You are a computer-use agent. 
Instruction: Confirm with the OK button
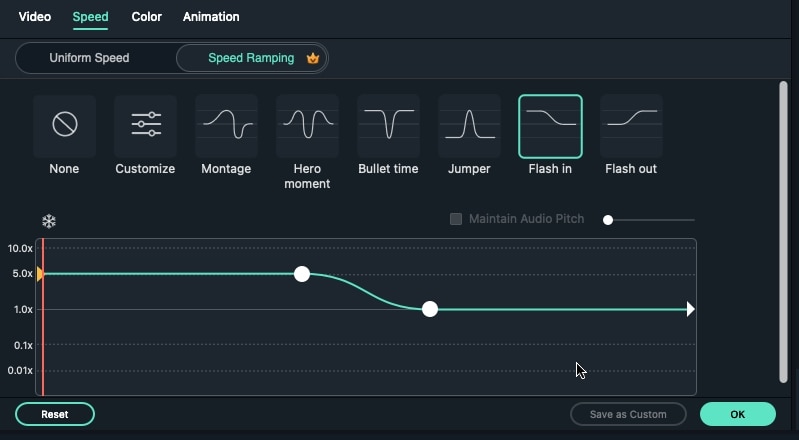[737, 414]
